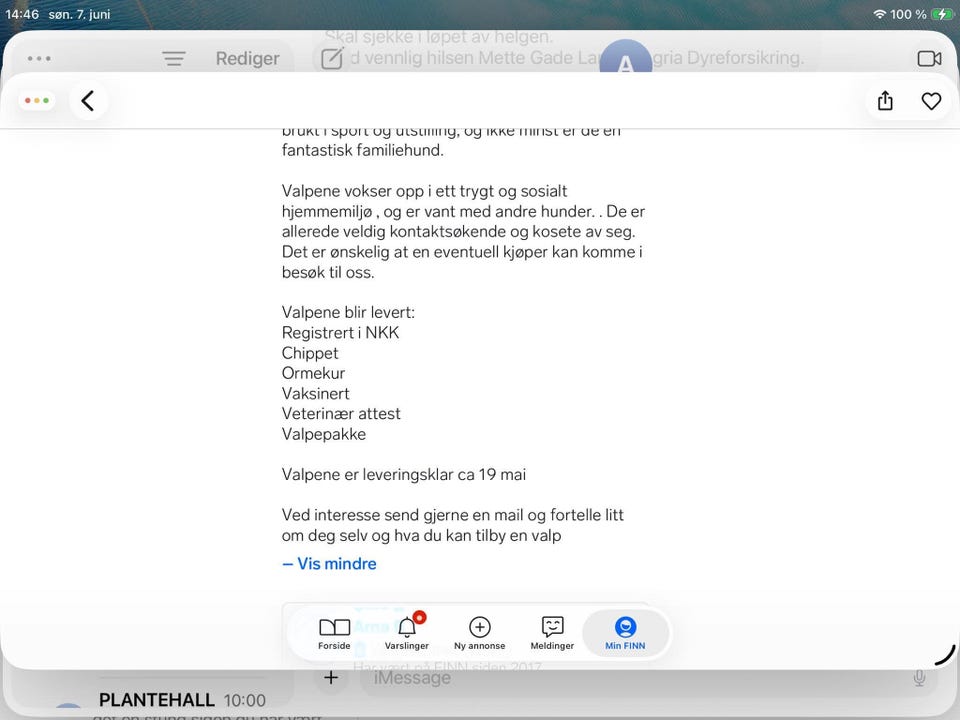Screen dimensions: 960x720
Task: Select text 'Ormekur'
Action: coord(313,373)
